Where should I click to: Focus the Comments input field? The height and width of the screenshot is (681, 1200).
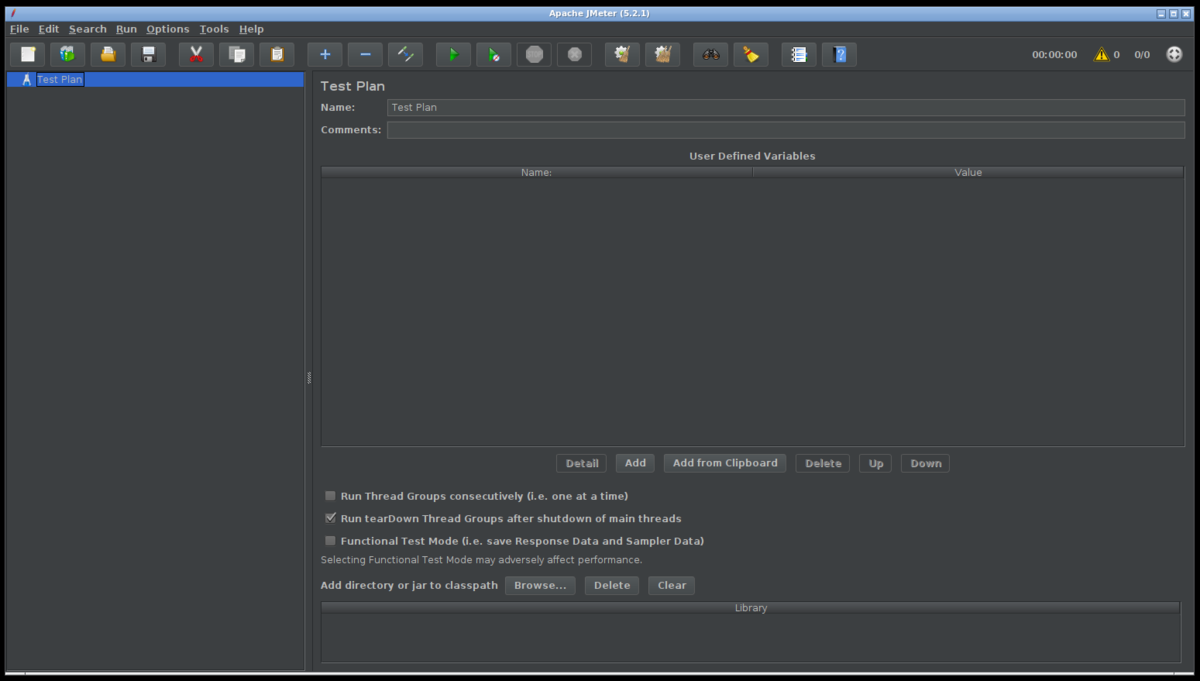coord(786,130)
